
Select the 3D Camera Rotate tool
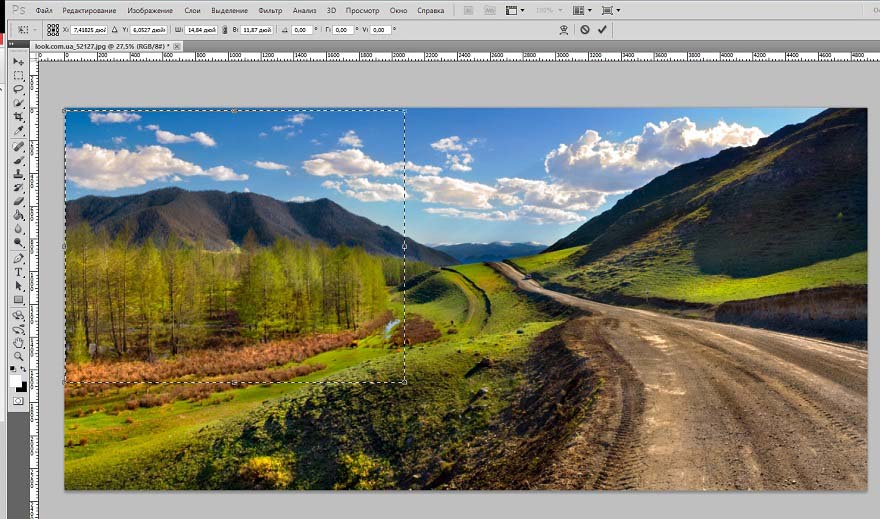(19, 329)
